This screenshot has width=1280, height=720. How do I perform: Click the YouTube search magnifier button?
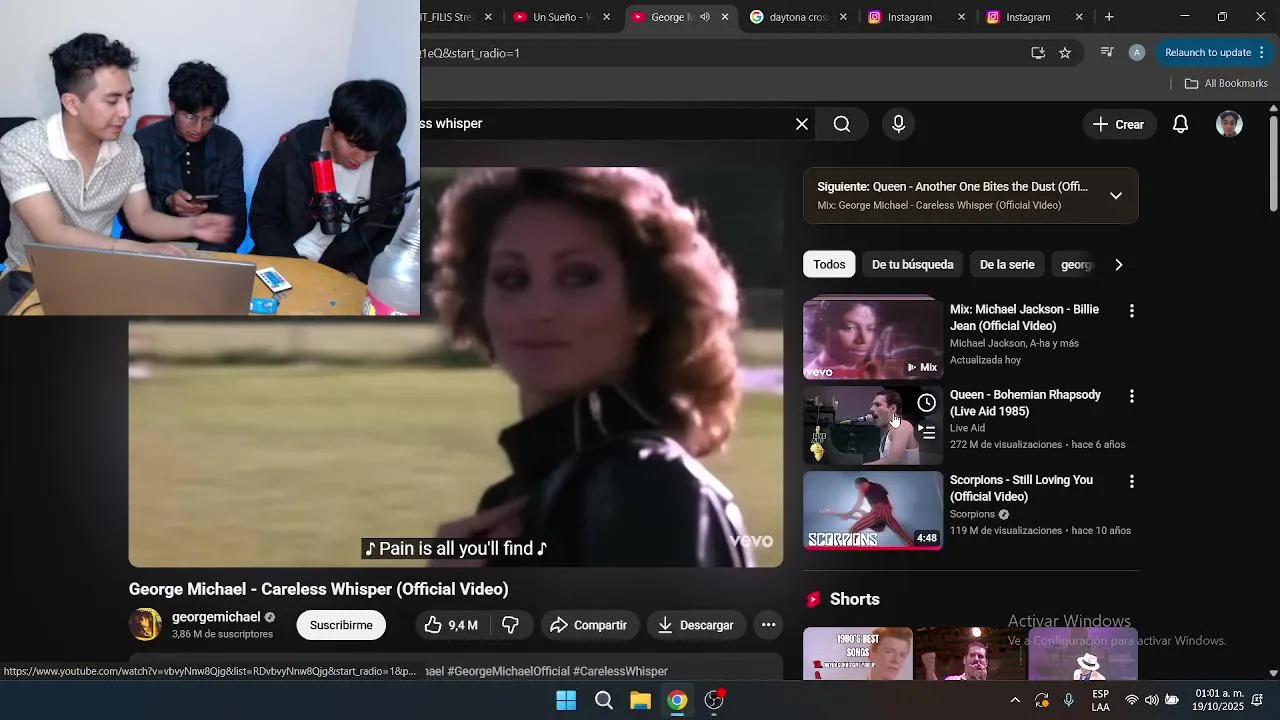coord(842,124)
